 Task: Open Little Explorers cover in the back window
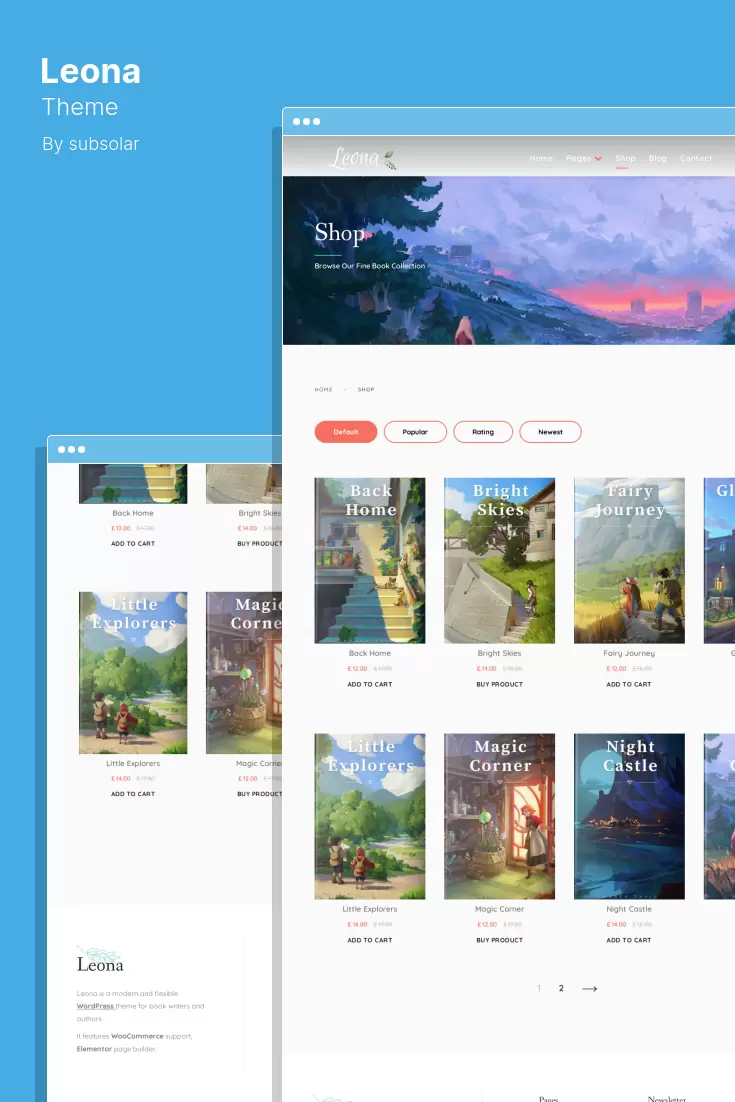tap(133, 673)
